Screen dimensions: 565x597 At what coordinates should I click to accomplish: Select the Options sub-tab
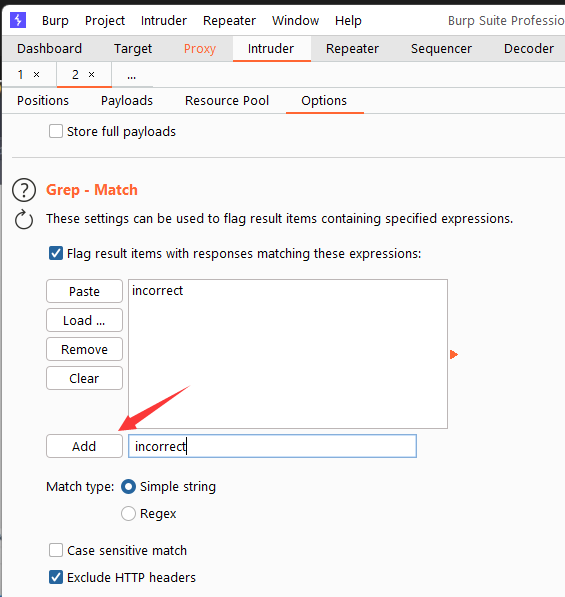(324, 101)
